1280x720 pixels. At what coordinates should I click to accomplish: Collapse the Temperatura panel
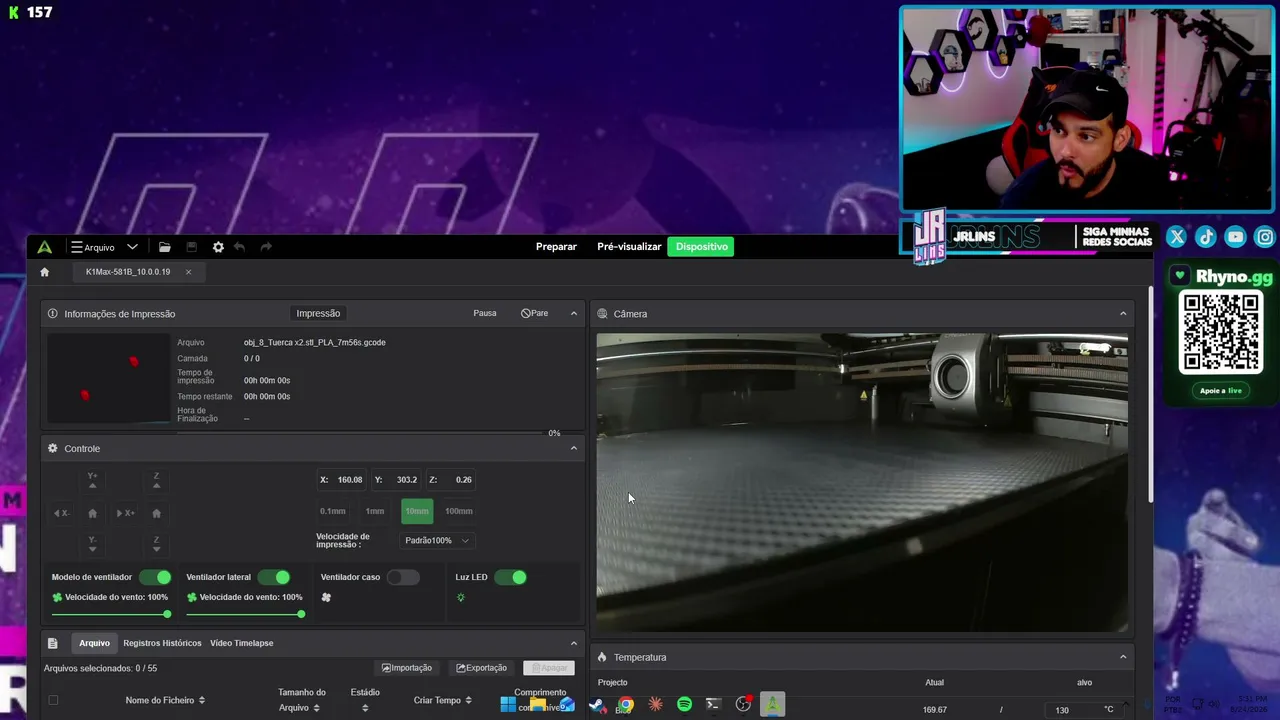[x=1123, y=657]
